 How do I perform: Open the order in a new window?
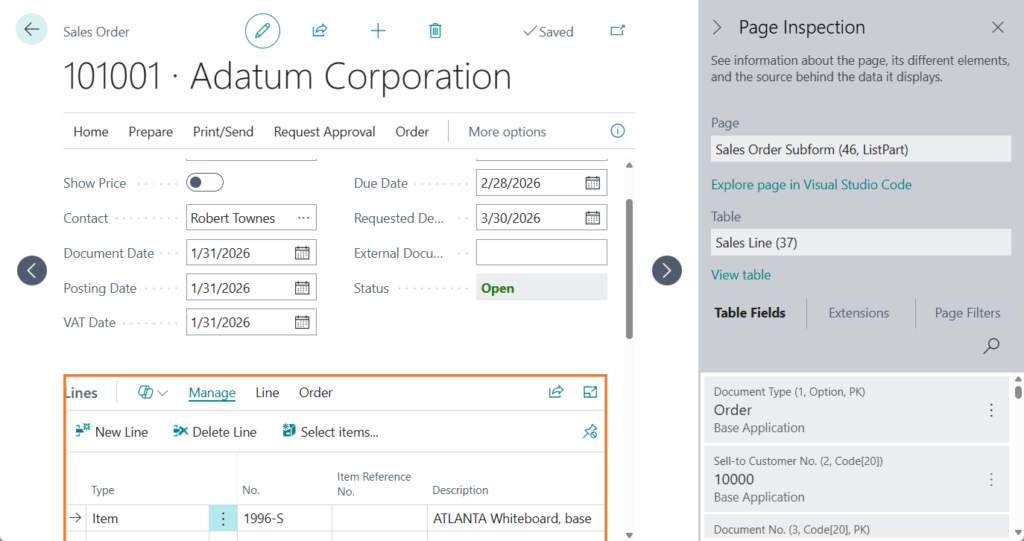pyautogui.click(x=617, y=31)
